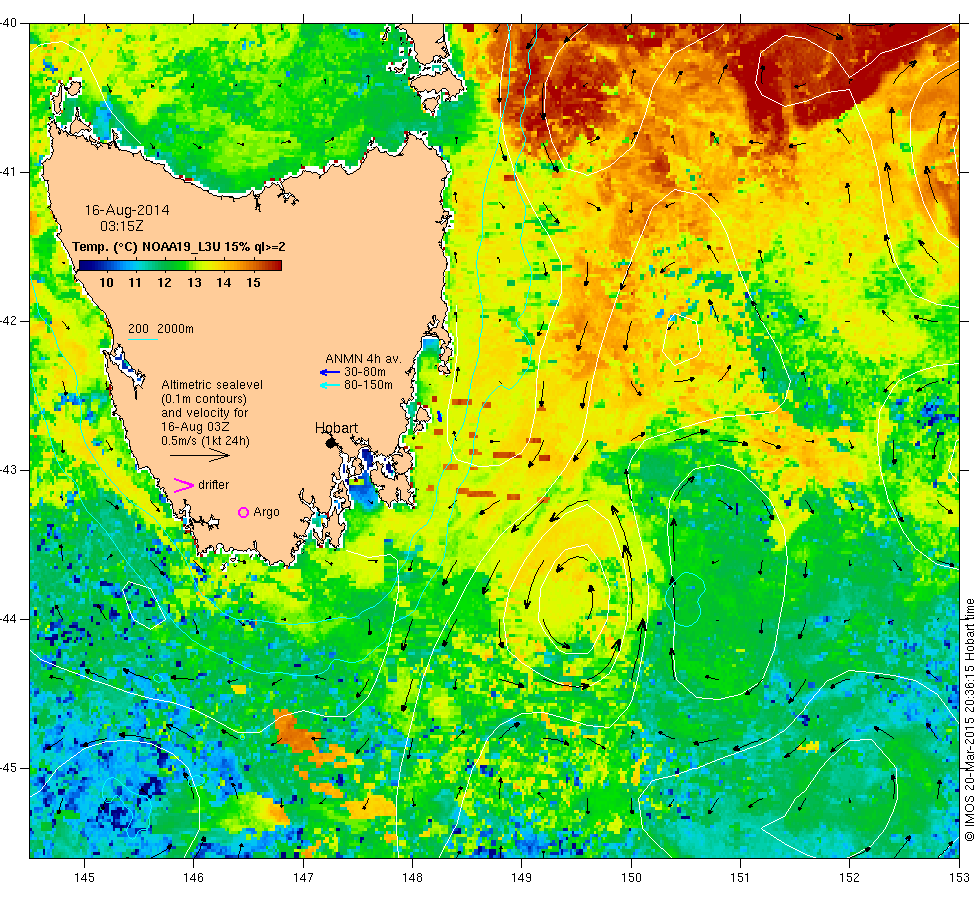The image size is (980, 900).
Task: Click longitude axis label 147
Action: pos(303,878)
